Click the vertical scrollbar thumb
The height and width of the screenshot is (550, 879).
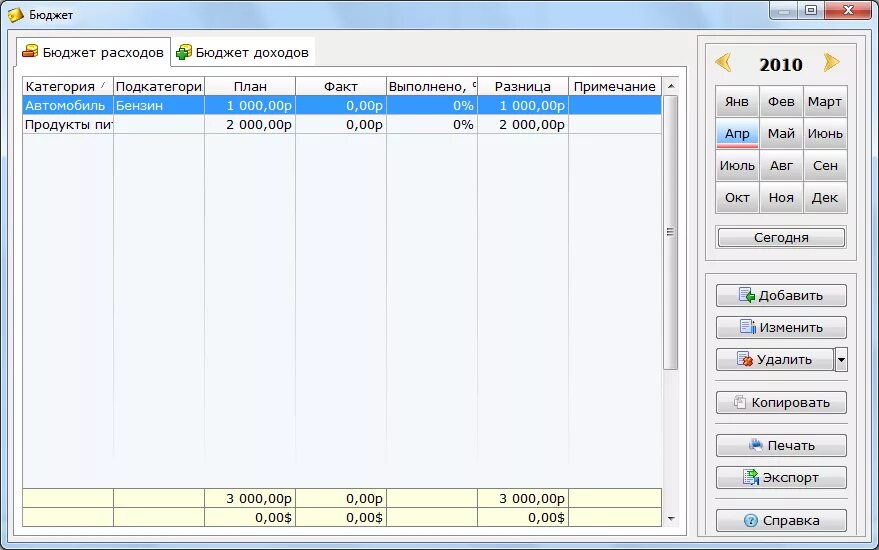[670, 232]
